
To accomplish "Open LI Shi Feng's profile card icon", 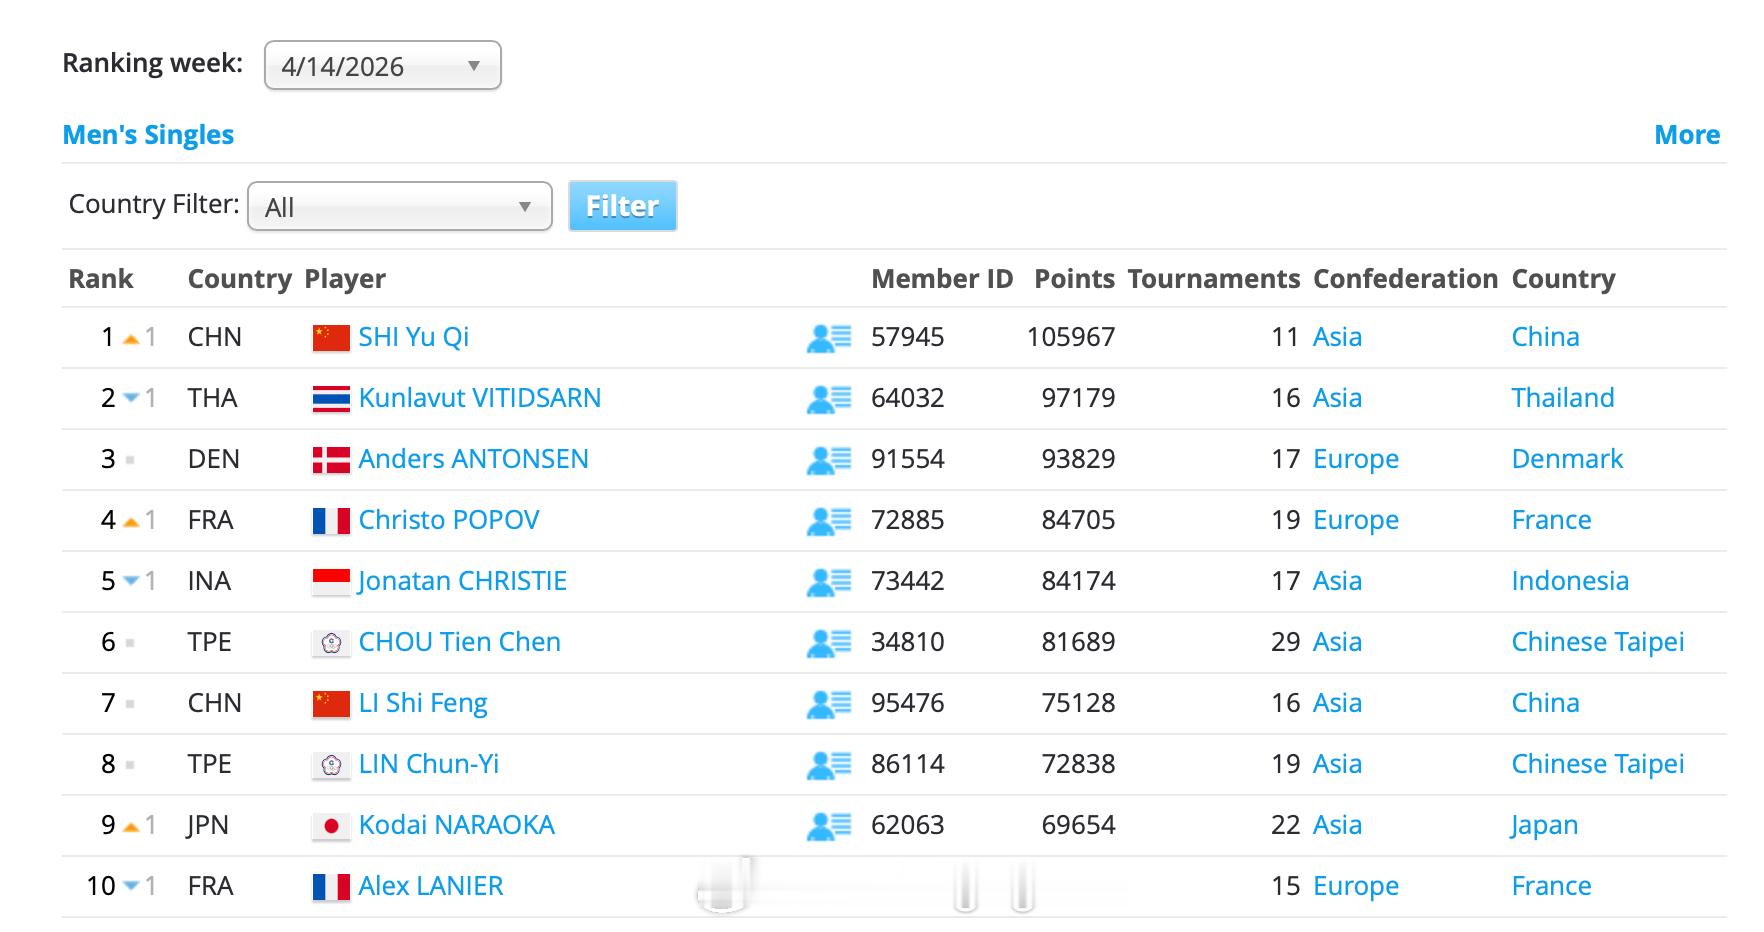I will (x=829, y=704).
